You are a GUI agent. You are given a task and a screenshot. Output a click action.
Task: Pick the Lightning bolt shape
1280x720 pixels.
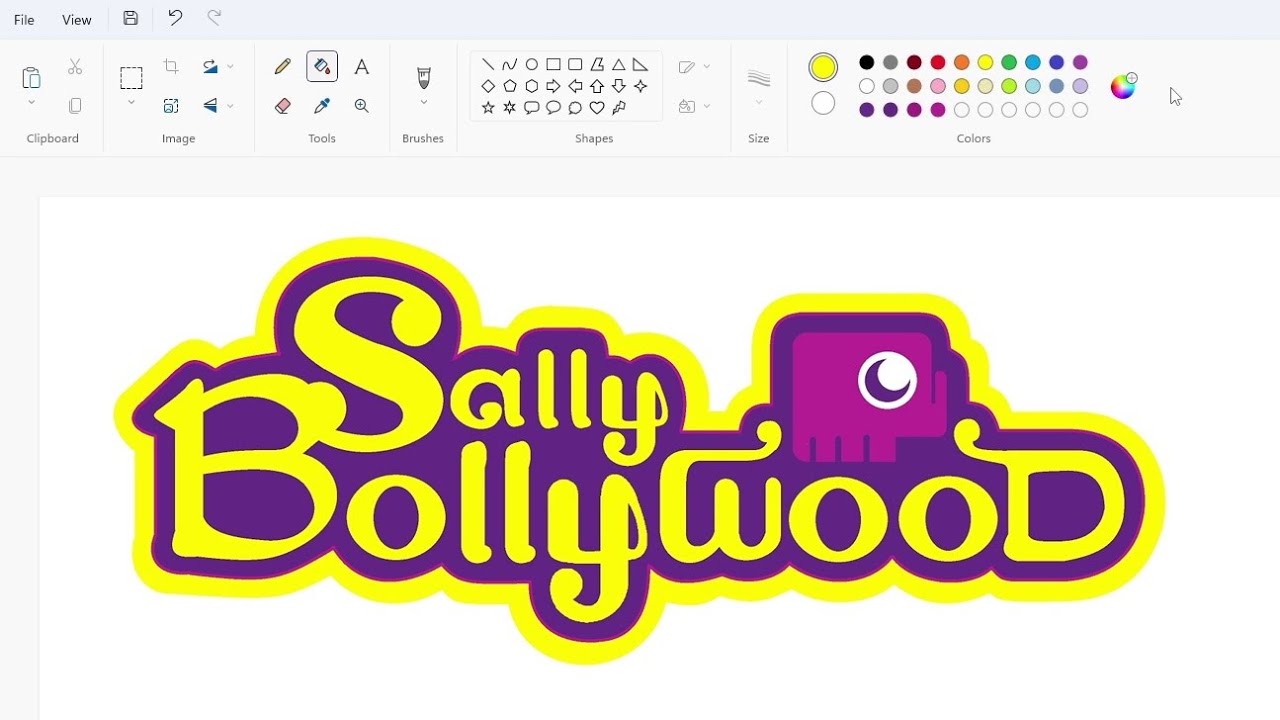coord(619,108)
